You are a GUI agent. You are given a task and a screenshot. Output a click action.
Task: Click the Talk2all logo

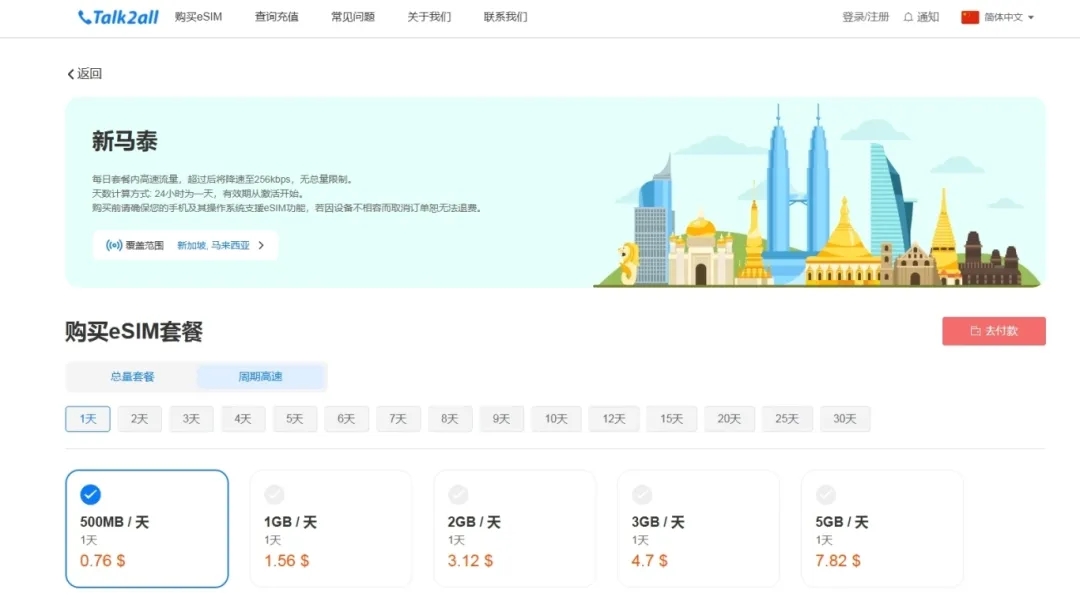tap(118, 17)
